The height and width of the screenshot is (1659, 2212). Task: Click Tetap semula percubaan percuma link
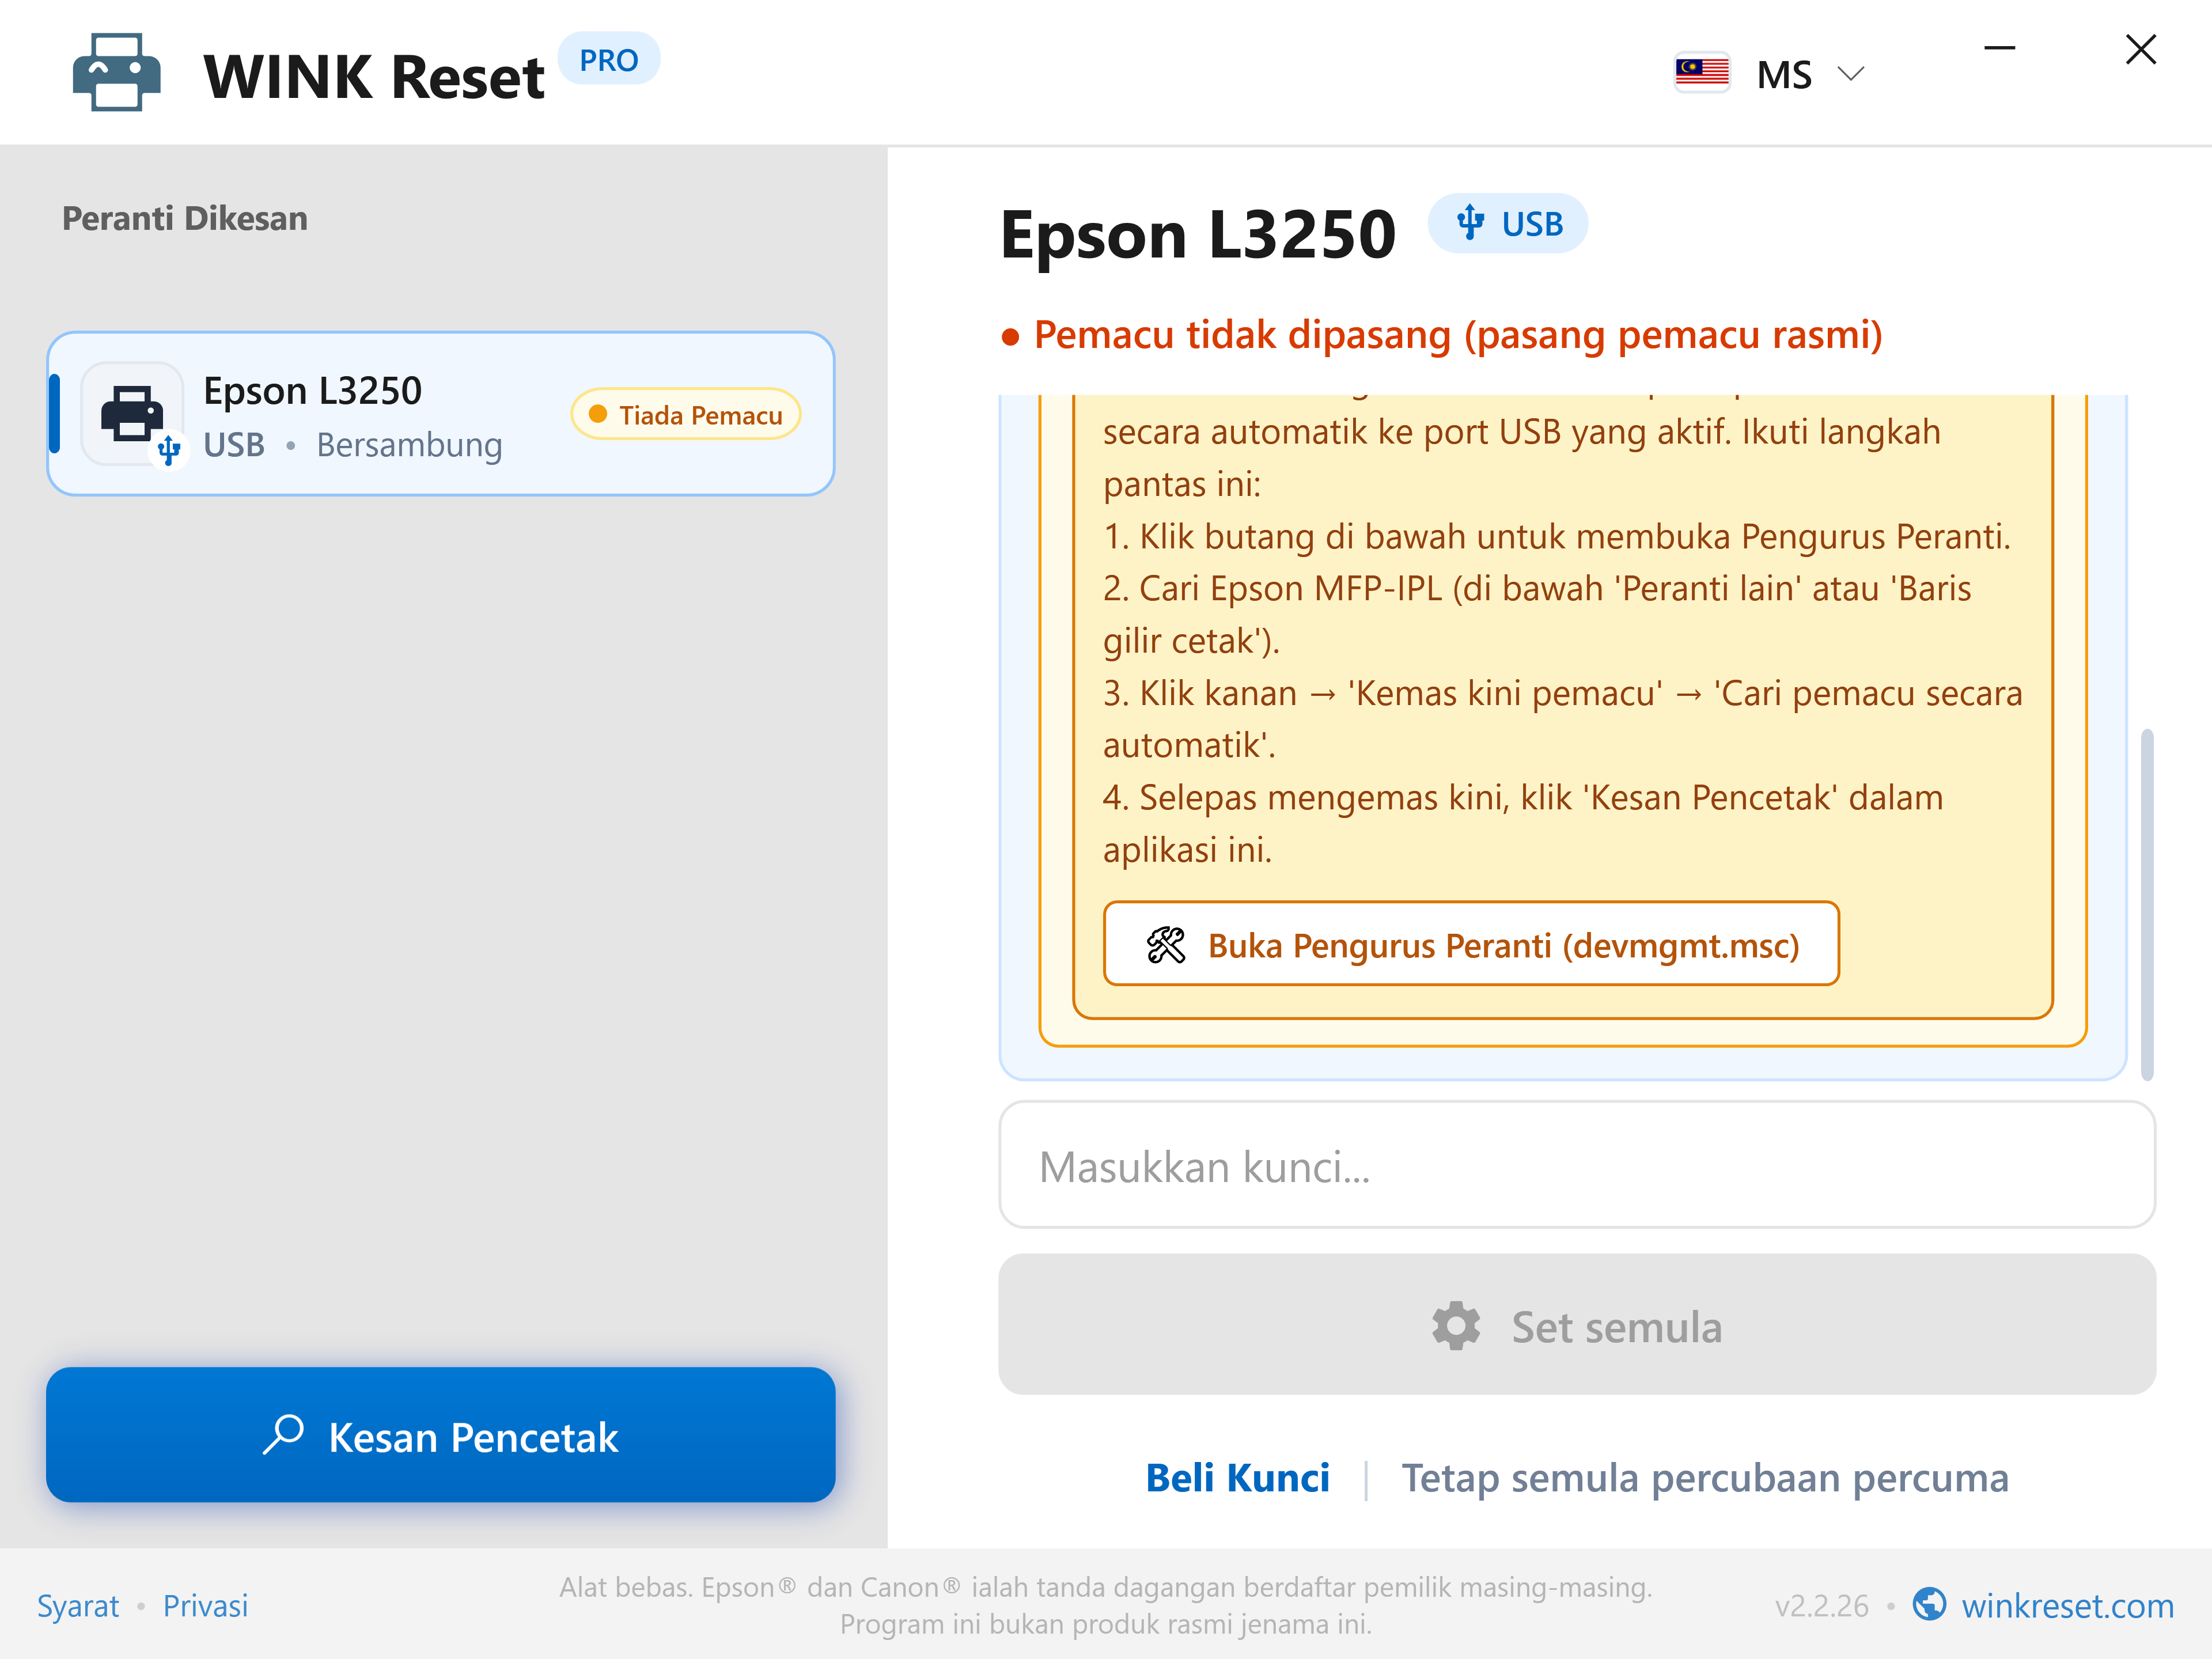1705,1478
